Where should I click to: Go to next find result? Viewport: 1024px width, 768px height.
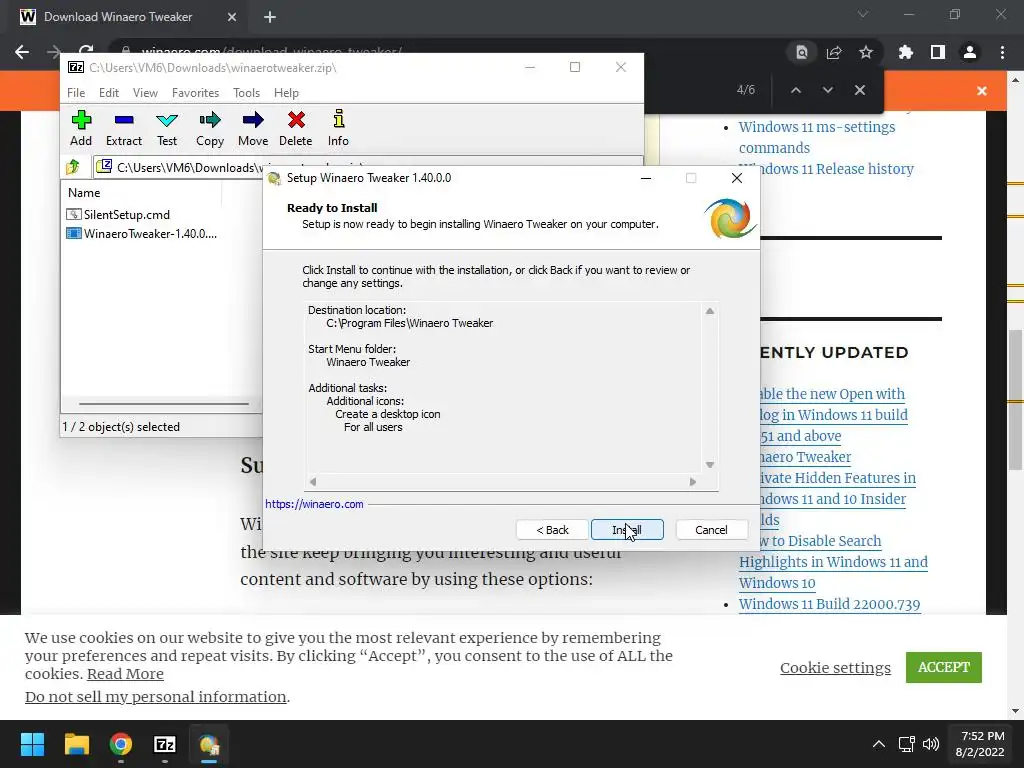pos(827,90)
